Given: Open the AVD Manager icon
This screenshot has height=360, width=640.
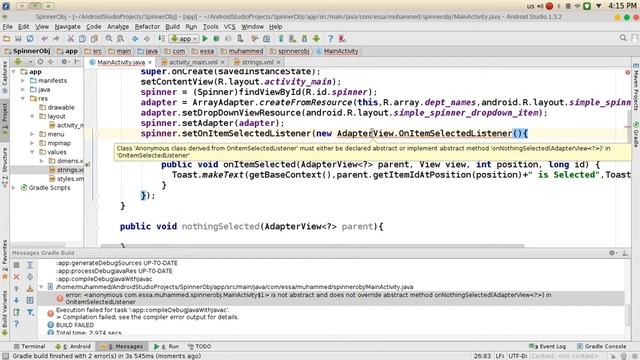Looking at the screenshot, I should (293, 39).
